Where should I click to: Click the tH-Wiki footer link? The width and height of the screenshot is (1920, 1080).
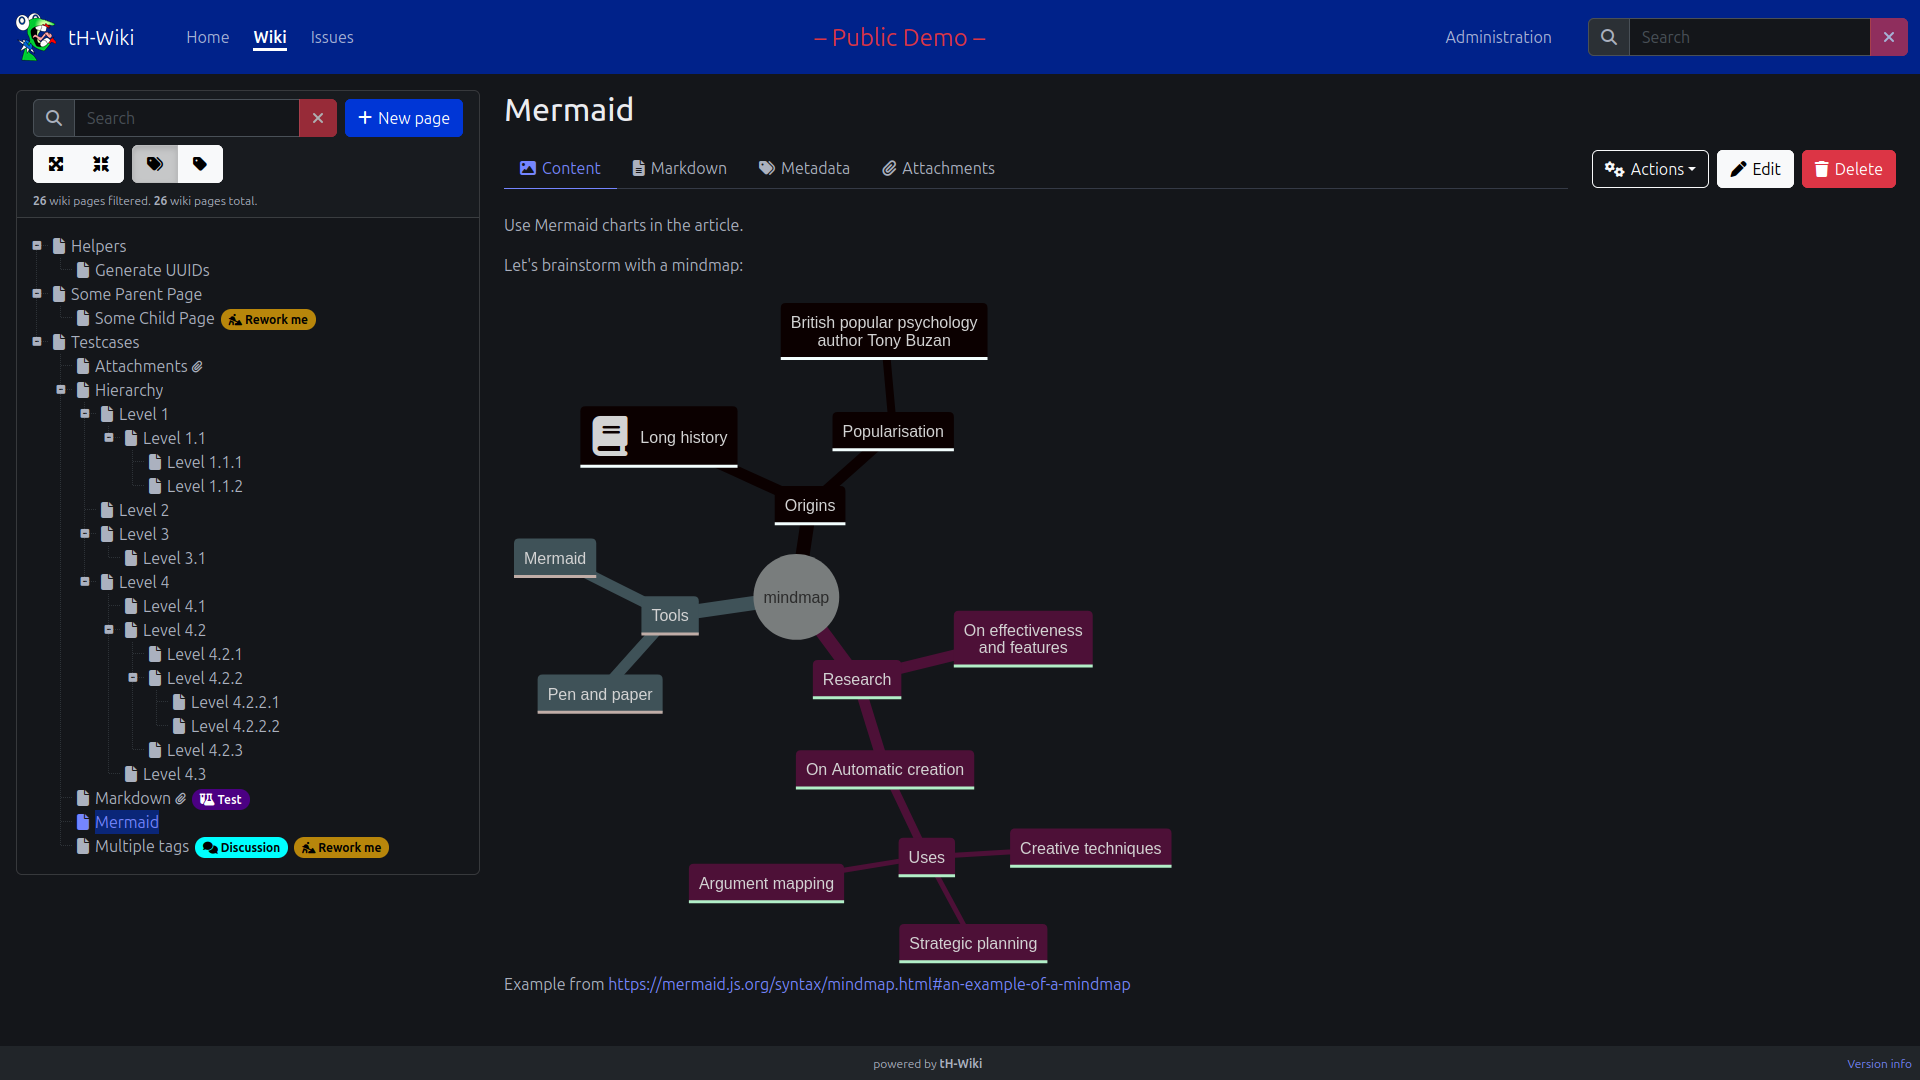point(960,1064)
